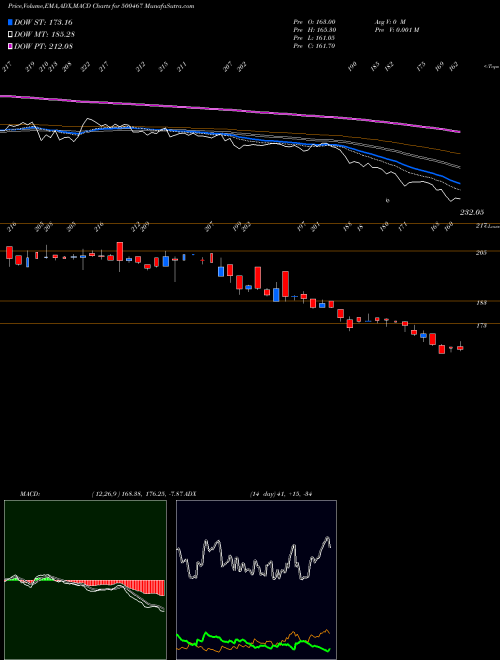Click the blue DOW ST legend swatch
The height and width of the screenshot is (660, 500).
click(x=10, y=22)
